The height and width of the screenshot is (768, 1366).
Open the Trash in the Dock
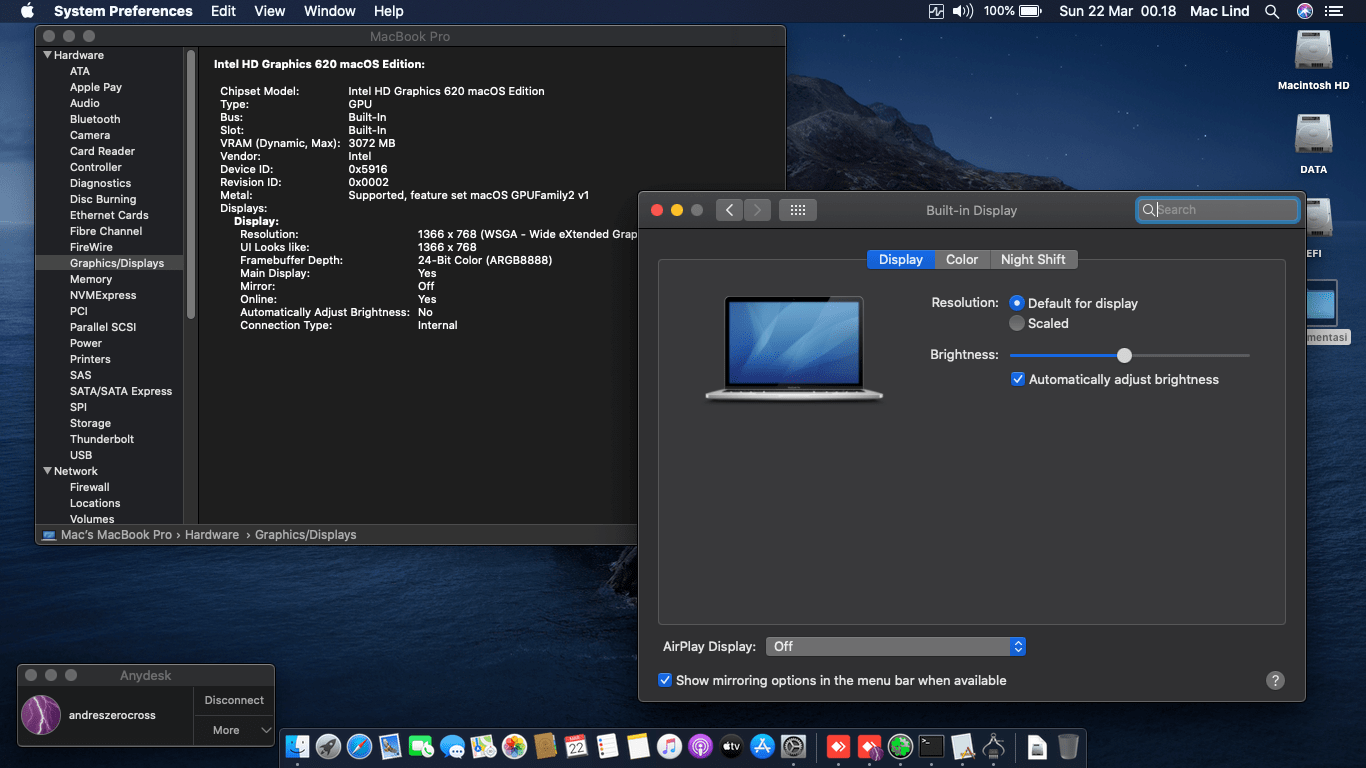1069,746
